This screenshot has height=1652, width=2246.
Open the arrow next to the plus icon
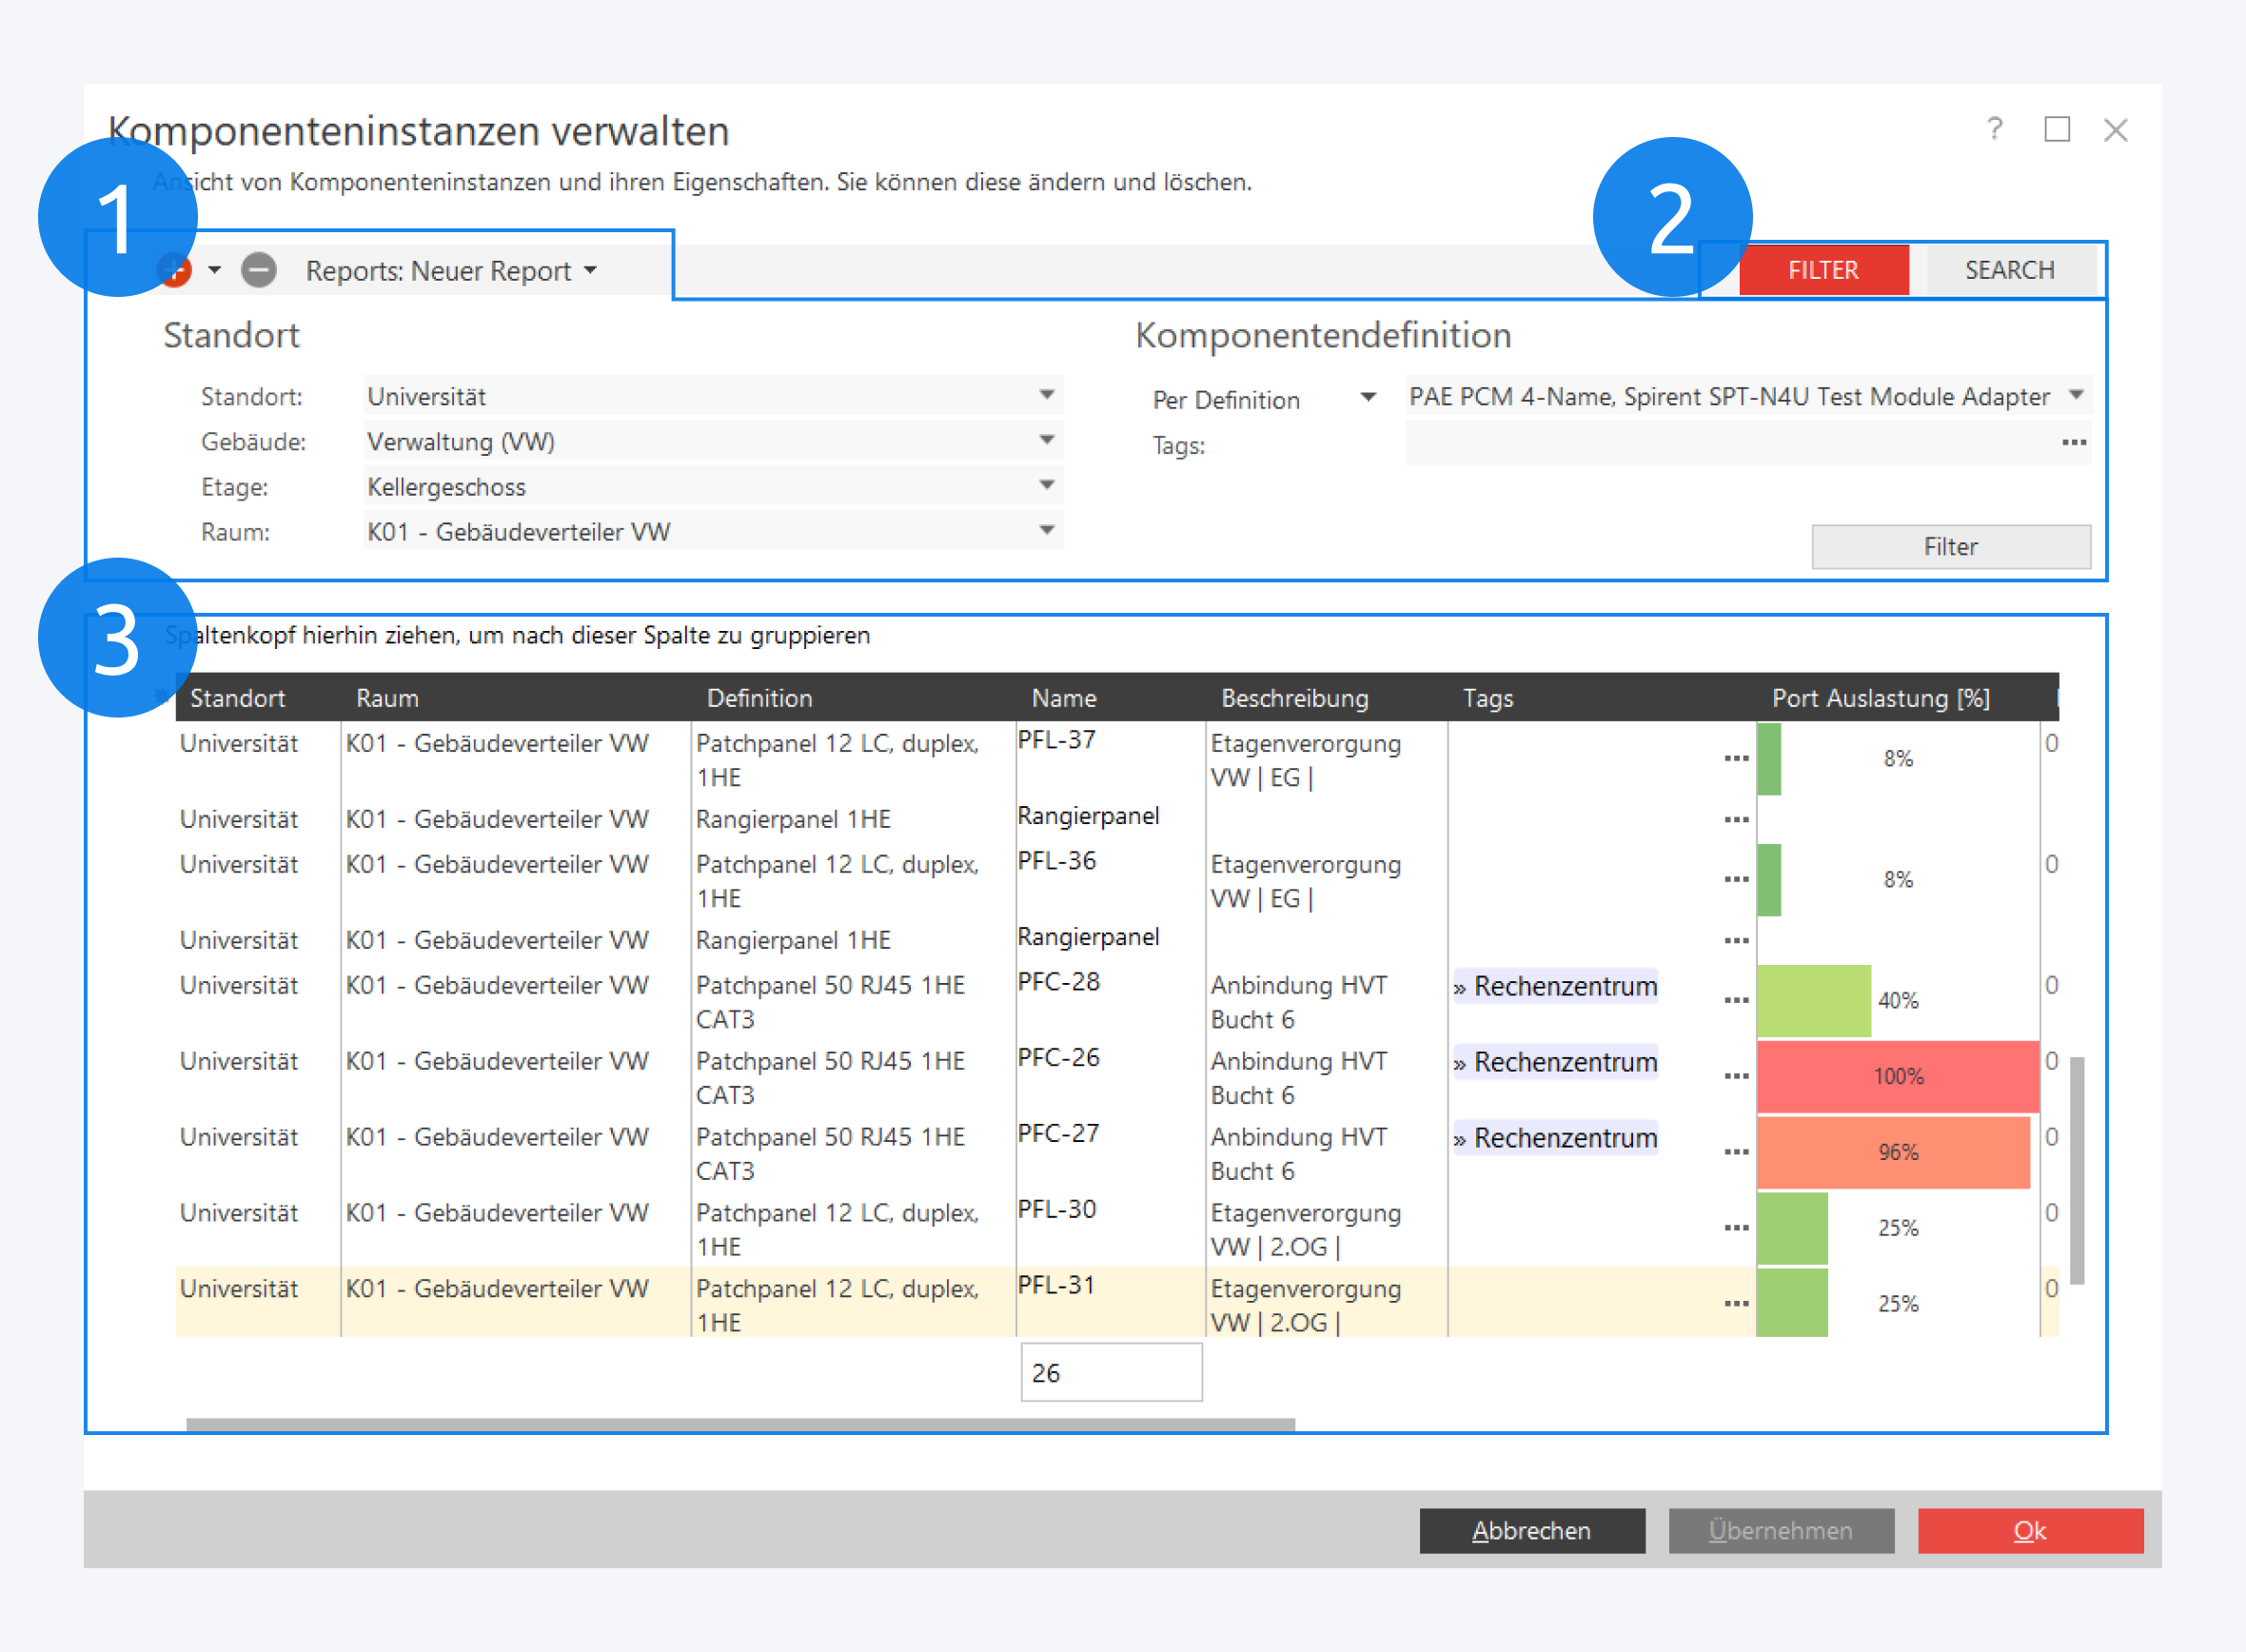(x=214, y=270)
